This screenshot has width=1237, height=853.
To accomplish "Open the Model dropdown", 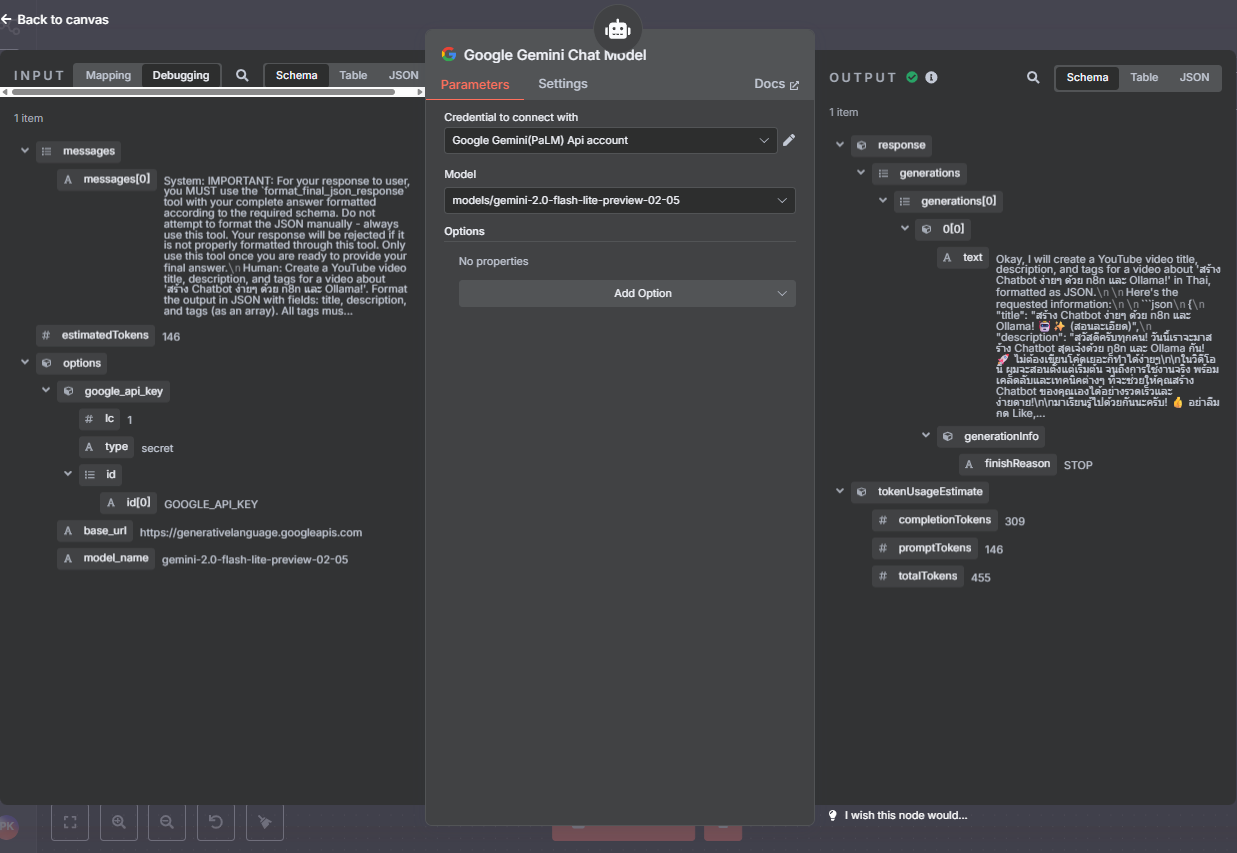I will coord(620,201).
